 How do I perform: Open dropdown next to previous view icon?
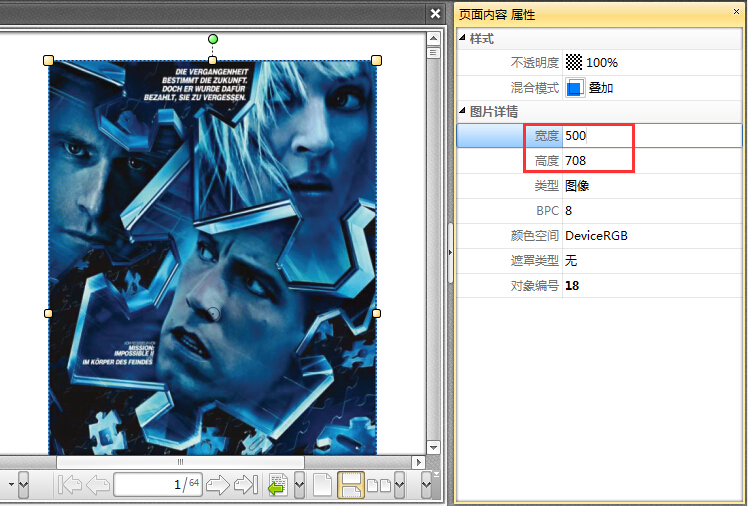click(300, 485)
